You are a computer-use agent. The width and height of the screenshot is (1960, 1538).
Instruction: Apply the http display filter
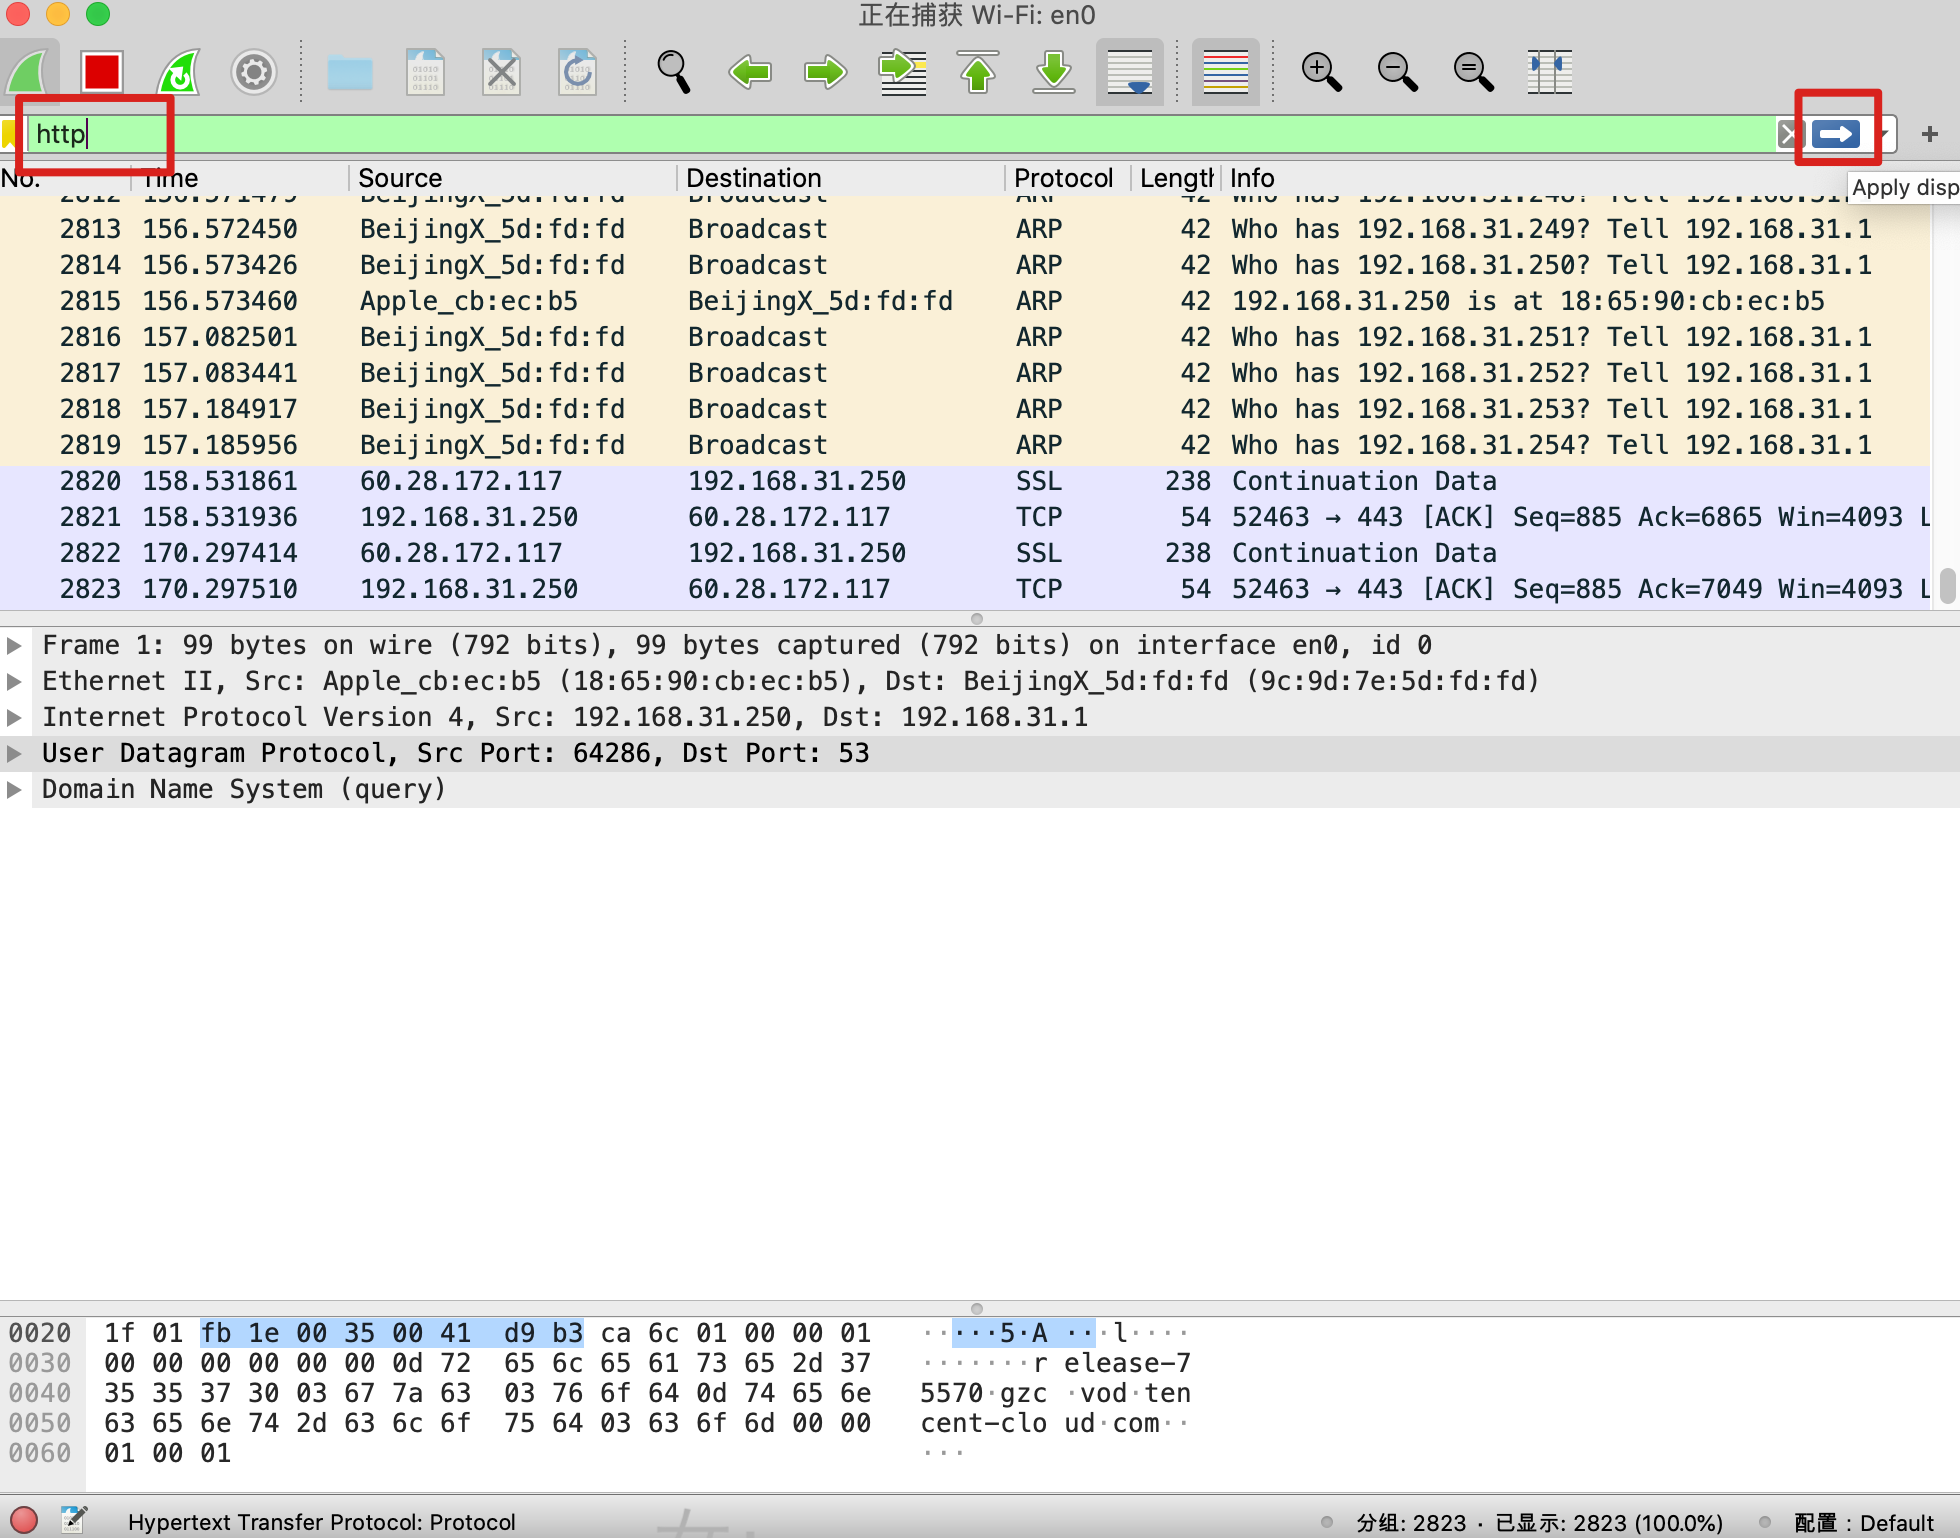click(x=1836, y=132)
